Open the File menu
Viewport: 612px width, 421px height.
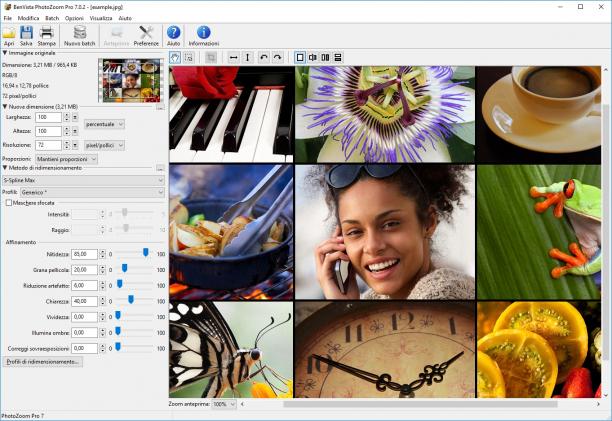[x=7, y=18]
